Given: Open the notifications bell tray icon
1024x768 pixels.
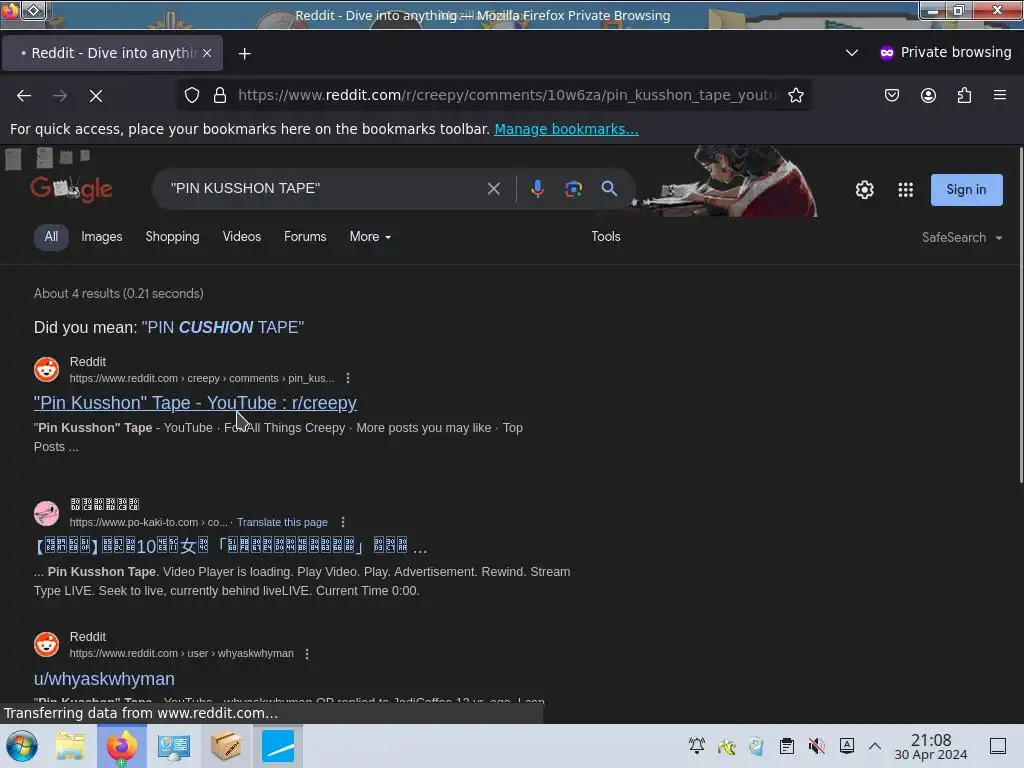Looking at the screenshot, I should tap(697, 746).
